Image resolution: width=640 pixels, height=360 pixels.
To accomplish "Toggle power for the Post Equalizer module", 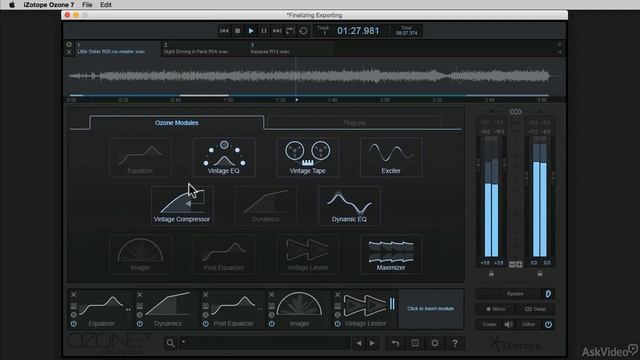I will (x=206, y=324).
